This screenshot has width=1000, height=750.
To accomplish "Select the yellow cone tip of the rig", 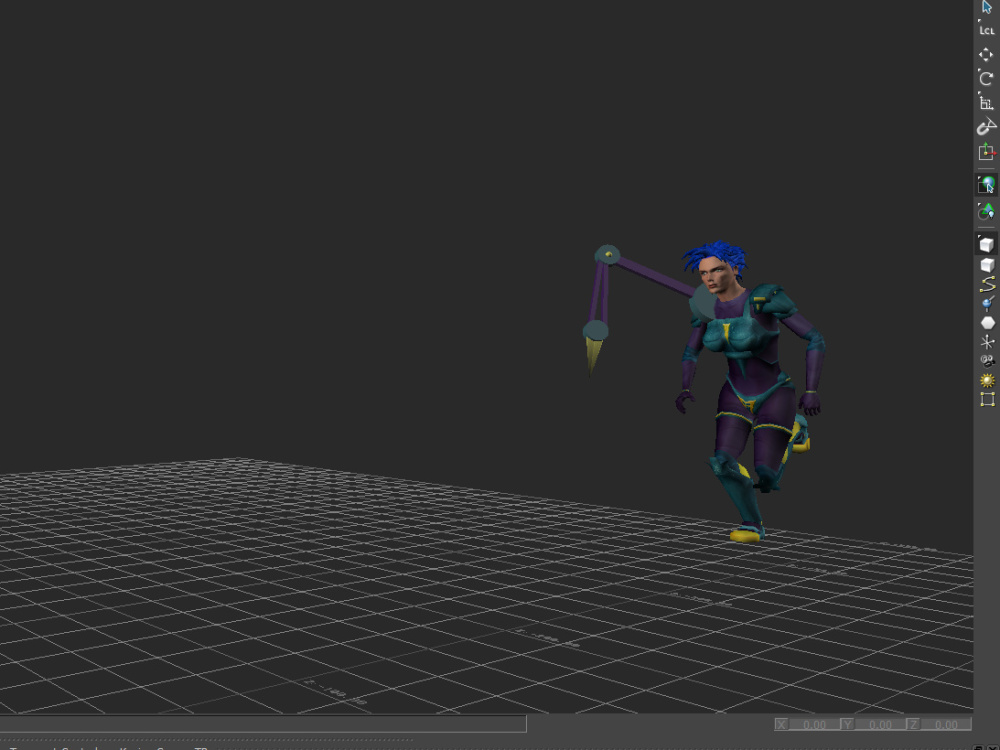I will point(593,357).
